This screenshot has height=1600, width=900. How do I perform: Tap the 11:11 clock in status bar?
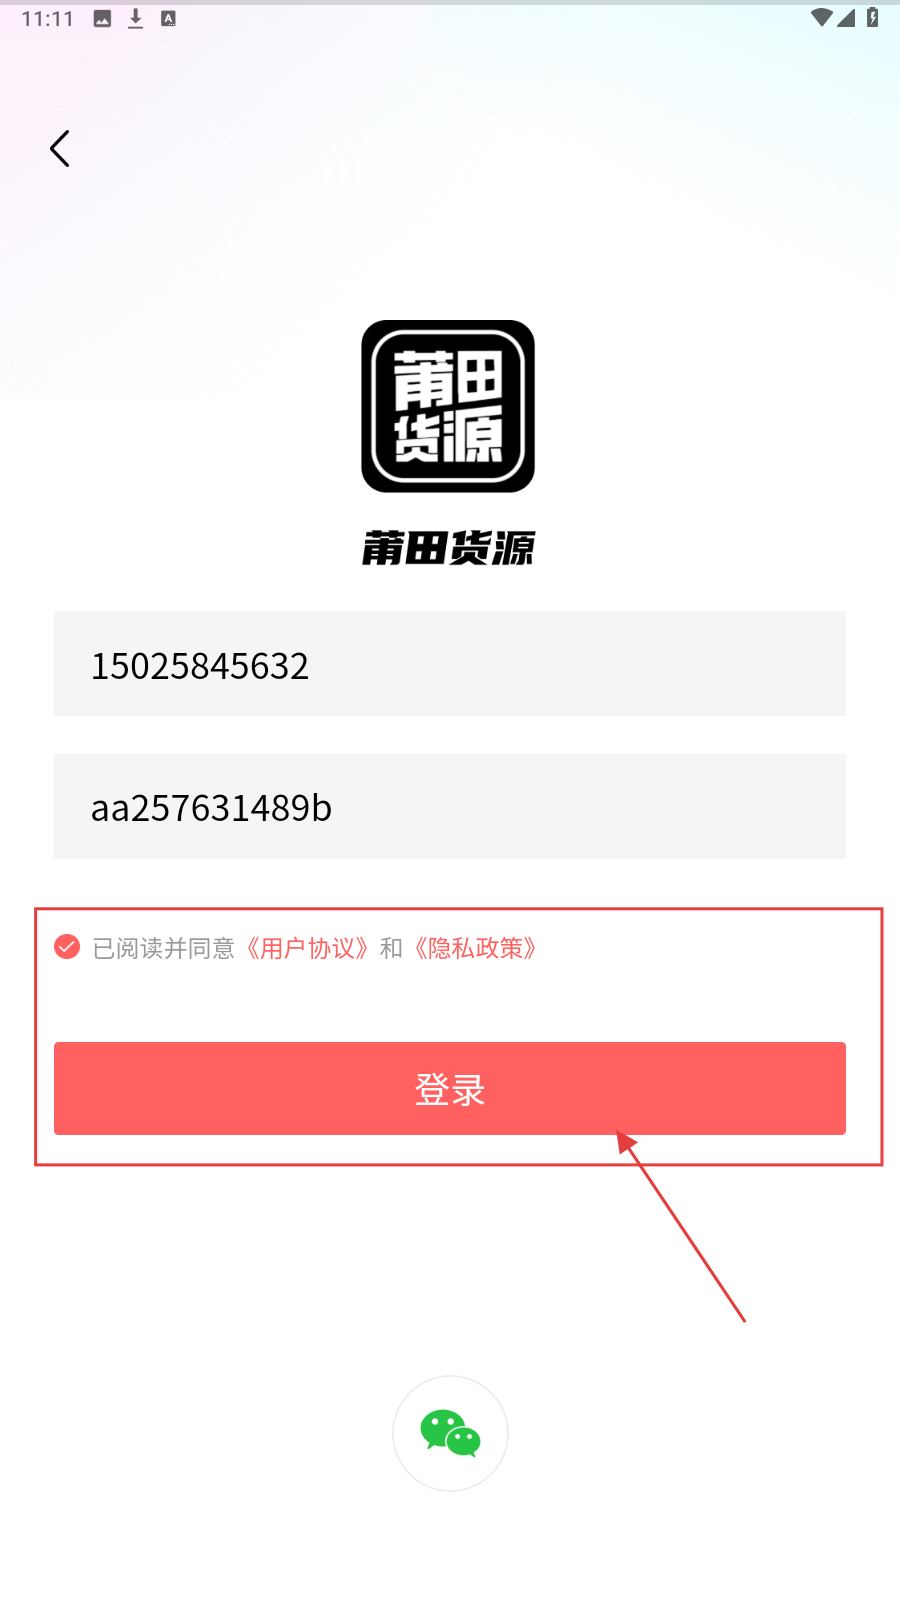pyautogui.click(x=48, y=19)
